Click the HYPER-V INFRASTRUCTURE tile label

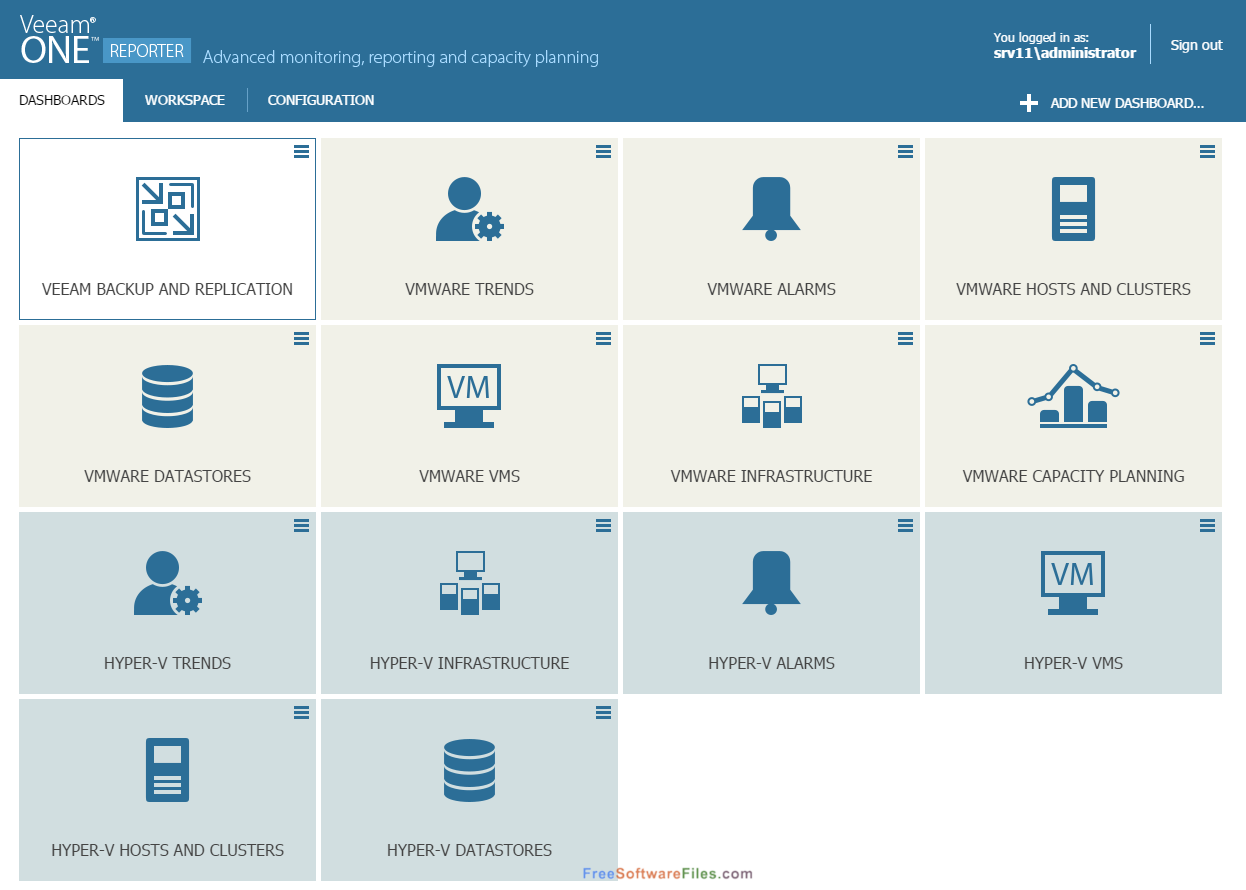(469, 663)
